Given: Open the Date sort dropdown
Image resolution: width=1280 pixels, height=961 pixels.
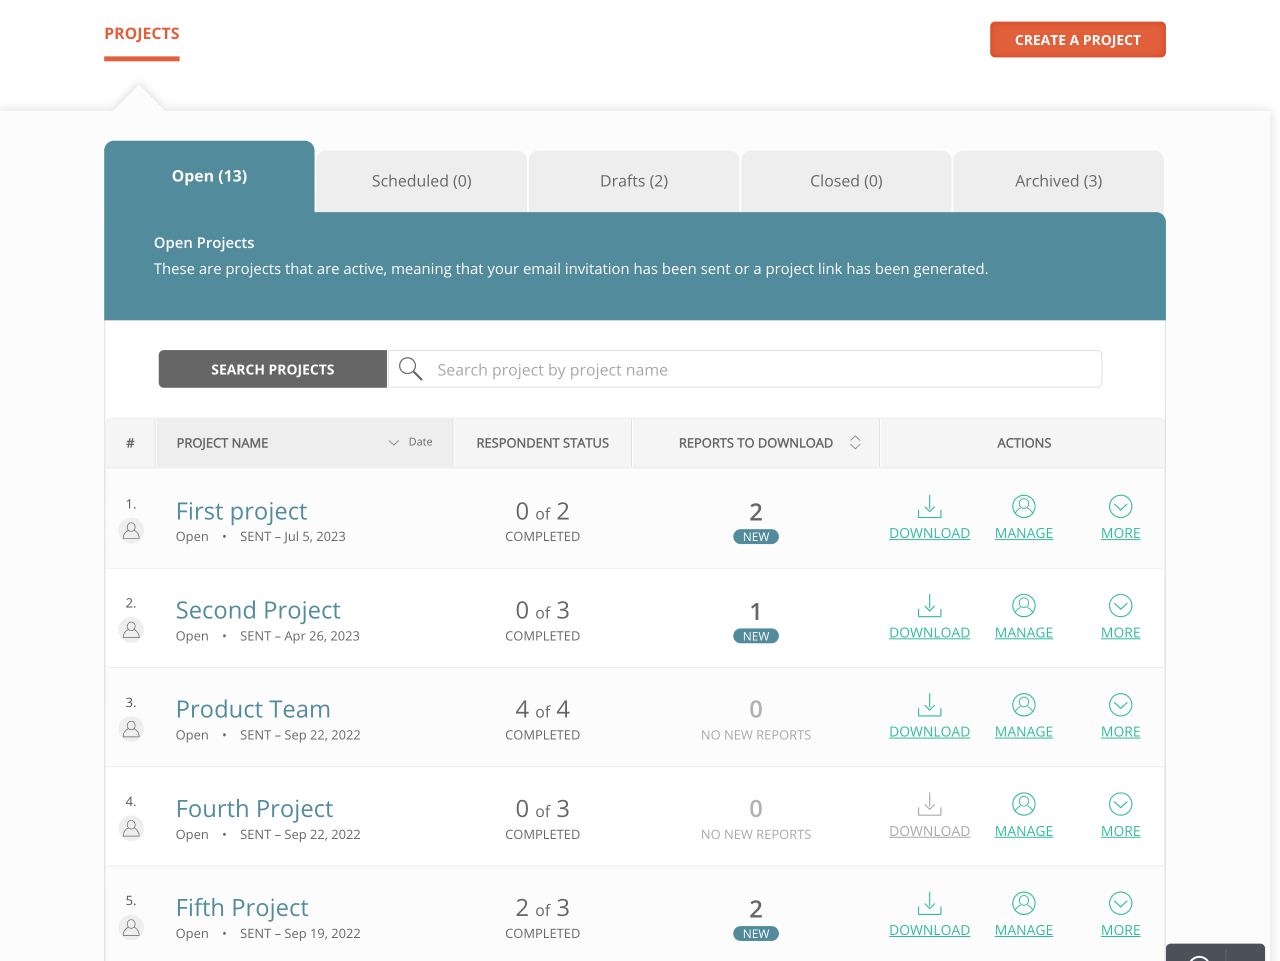Looking at the screenshot, I should click(x=410, y=442).
